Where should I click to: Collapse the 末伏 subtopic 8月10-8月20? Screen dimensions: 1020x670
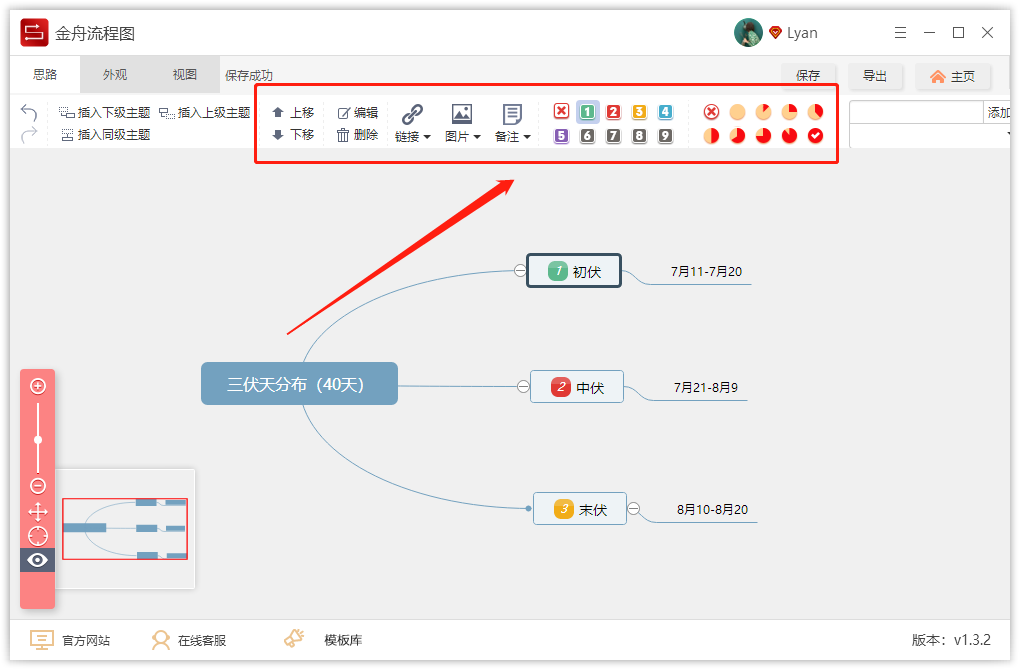tap(634, 509)
